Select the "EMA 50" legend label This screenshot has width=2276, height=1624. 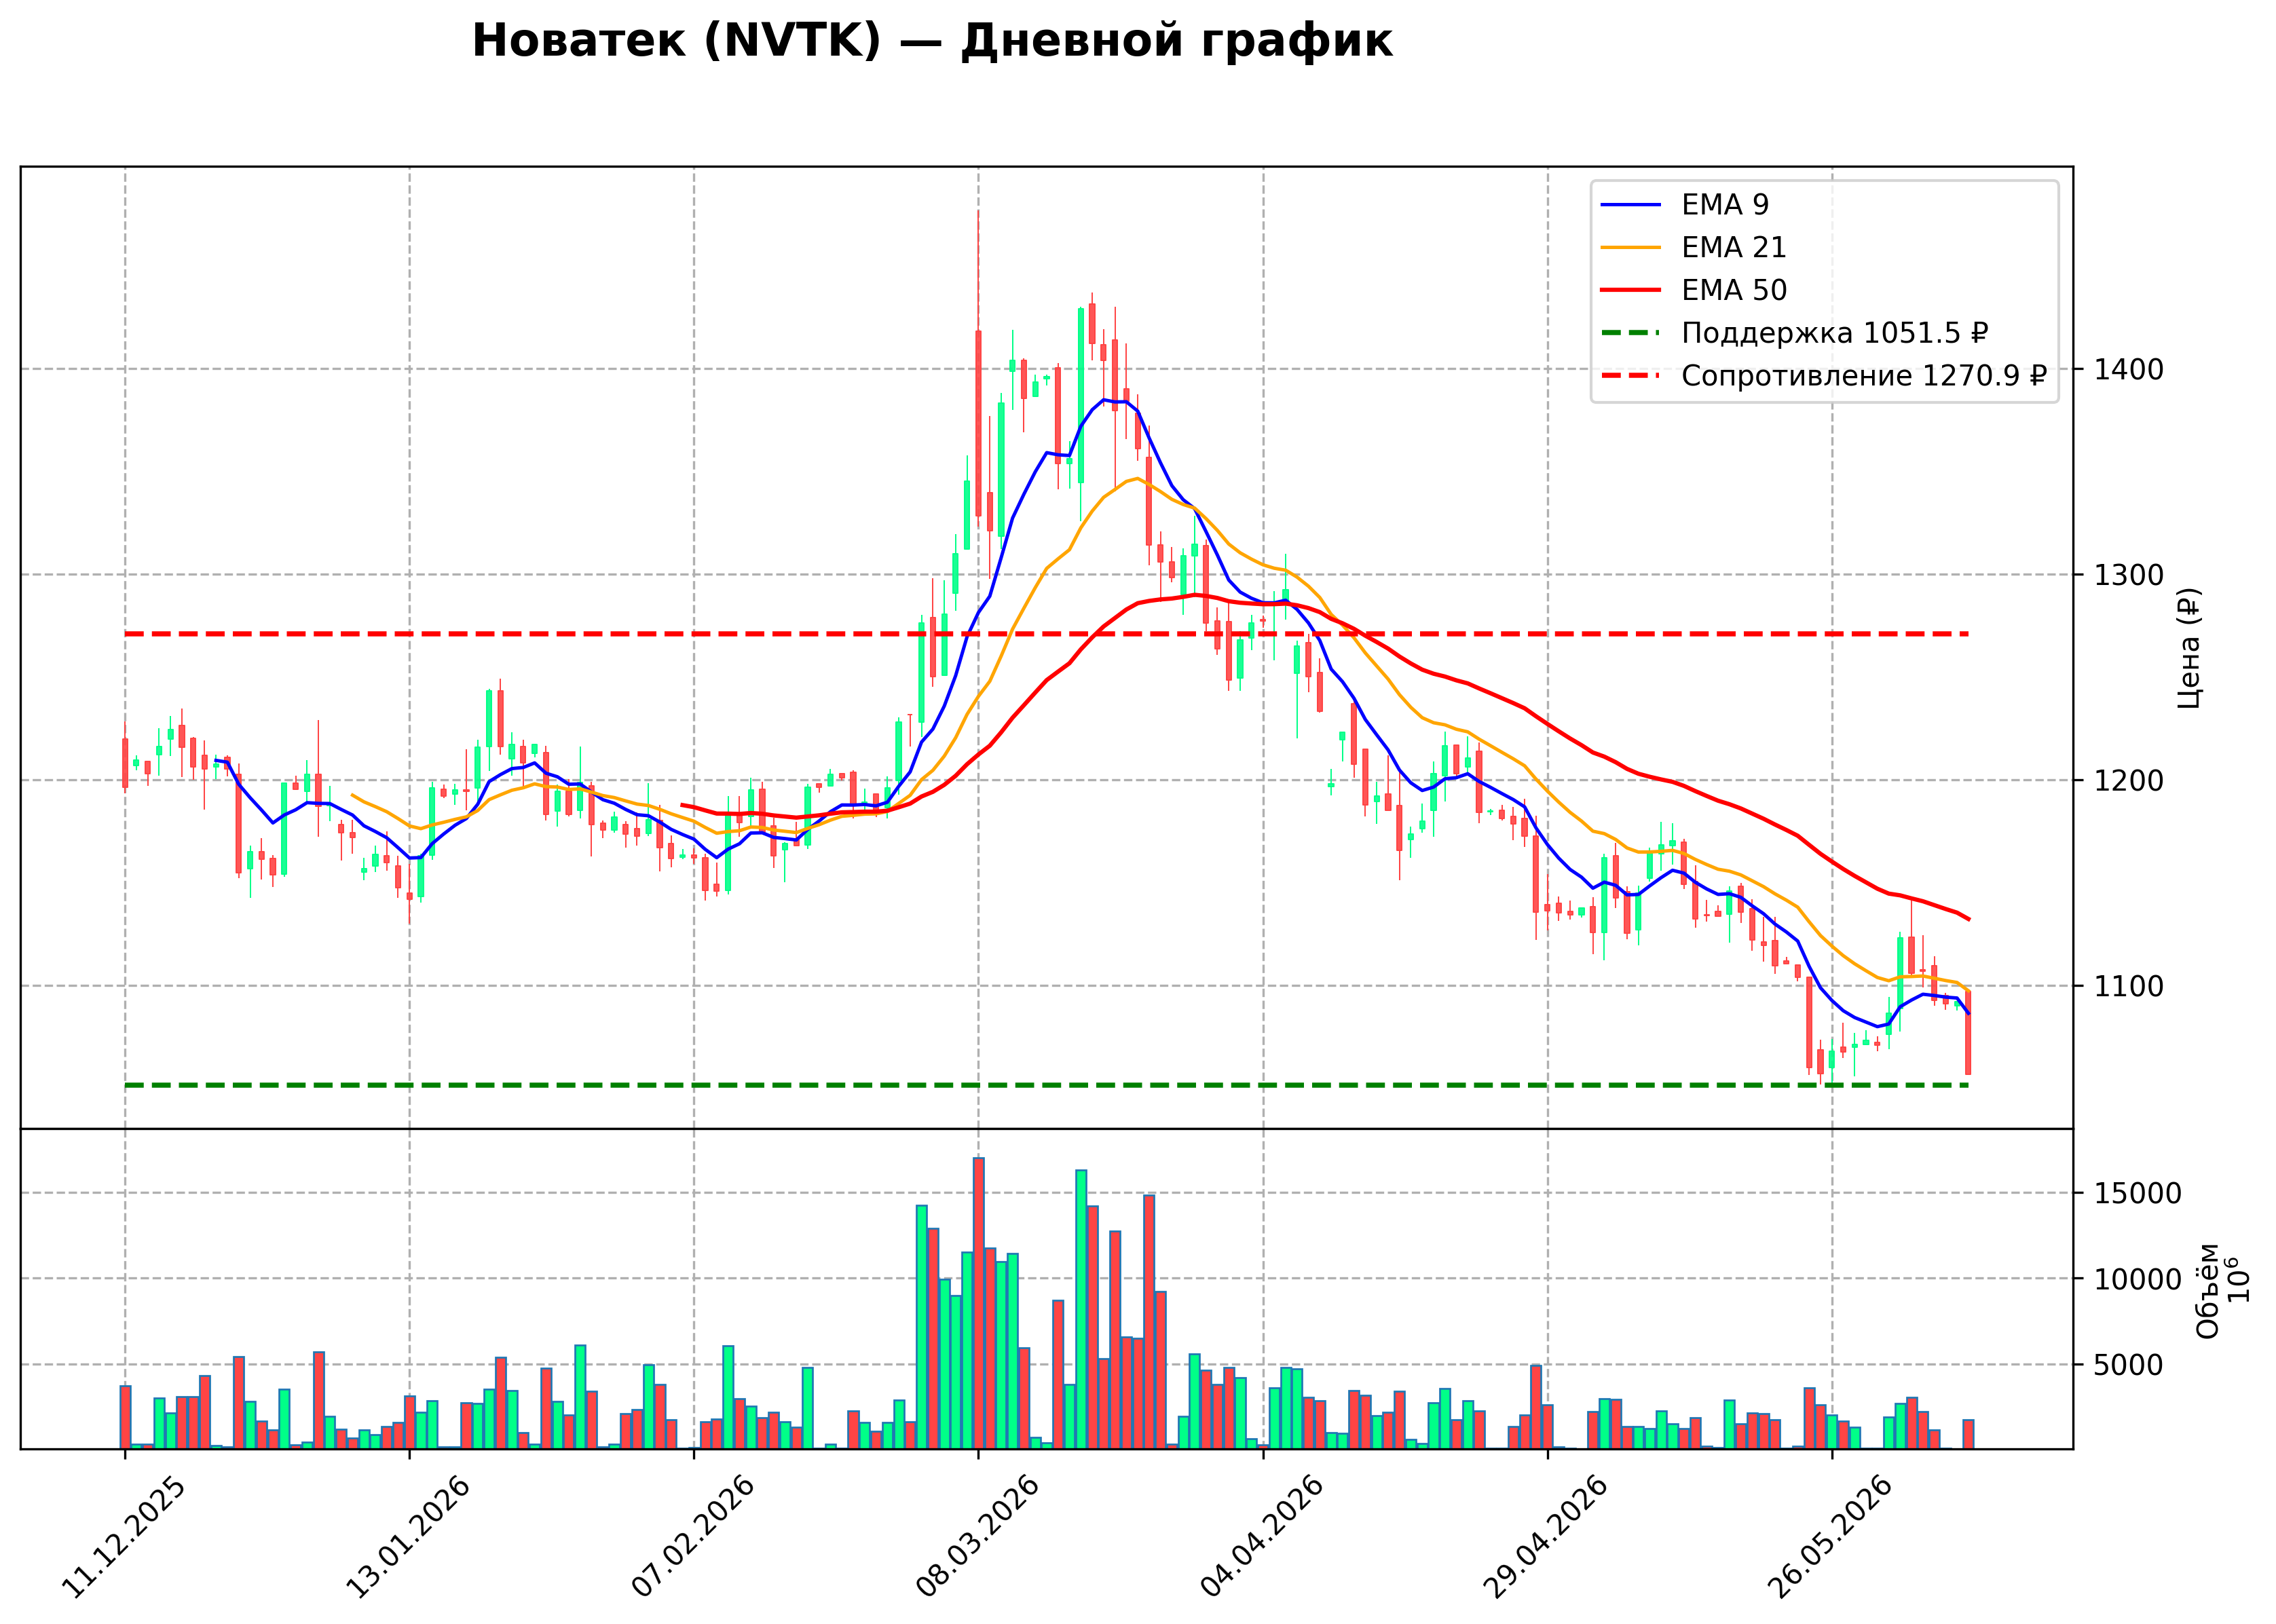[1734, 290]
